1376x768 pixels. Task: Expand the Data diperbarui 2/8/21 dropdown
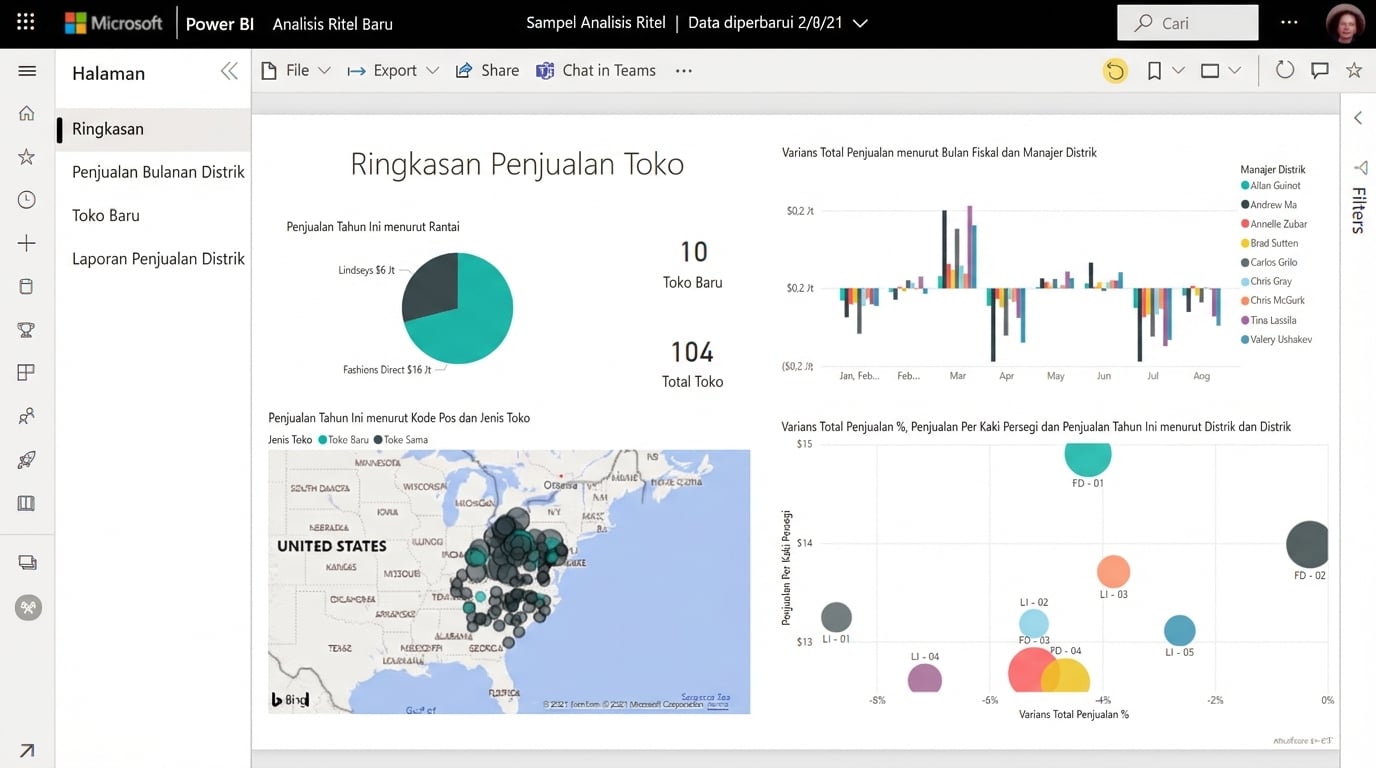tap(858, 22)
